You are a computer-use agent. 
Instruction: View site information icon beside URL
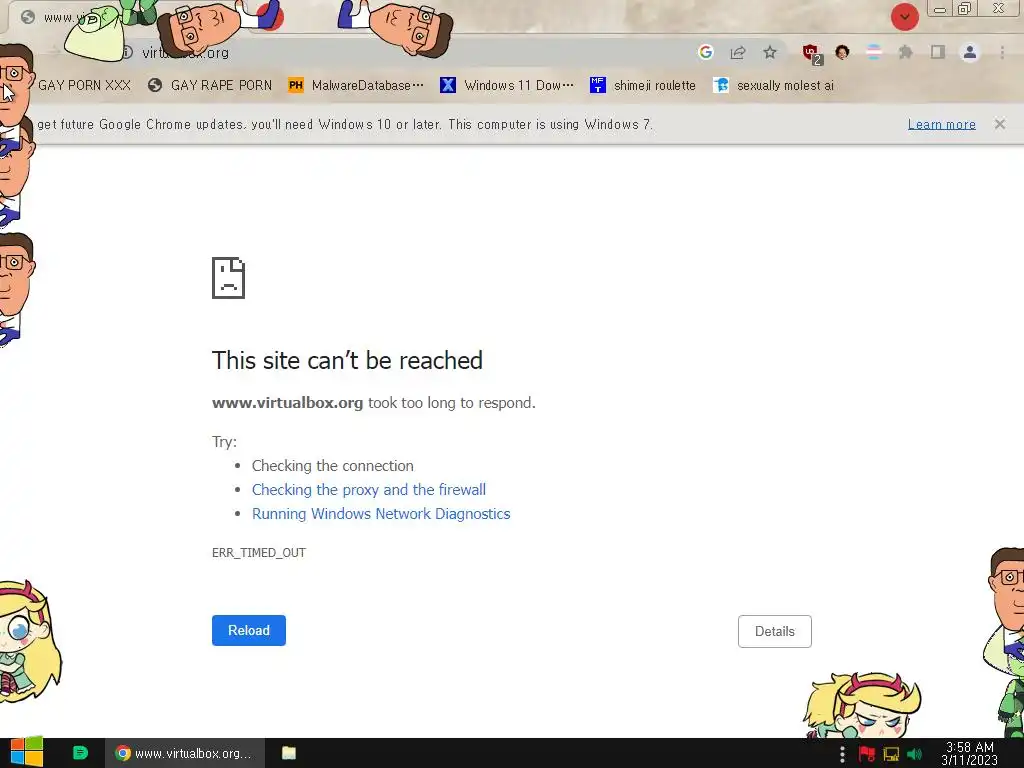point(128,52)
